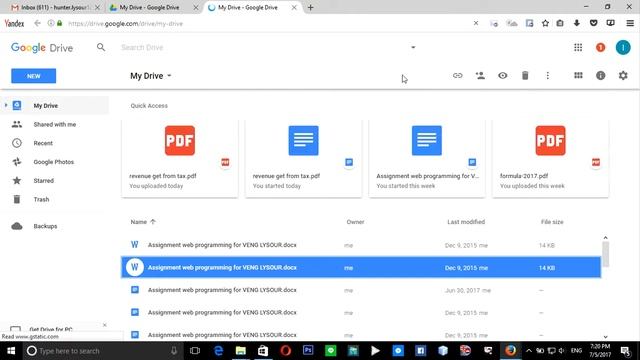
Task: Open Task View on the taskbar
Action: click(195, 351)
